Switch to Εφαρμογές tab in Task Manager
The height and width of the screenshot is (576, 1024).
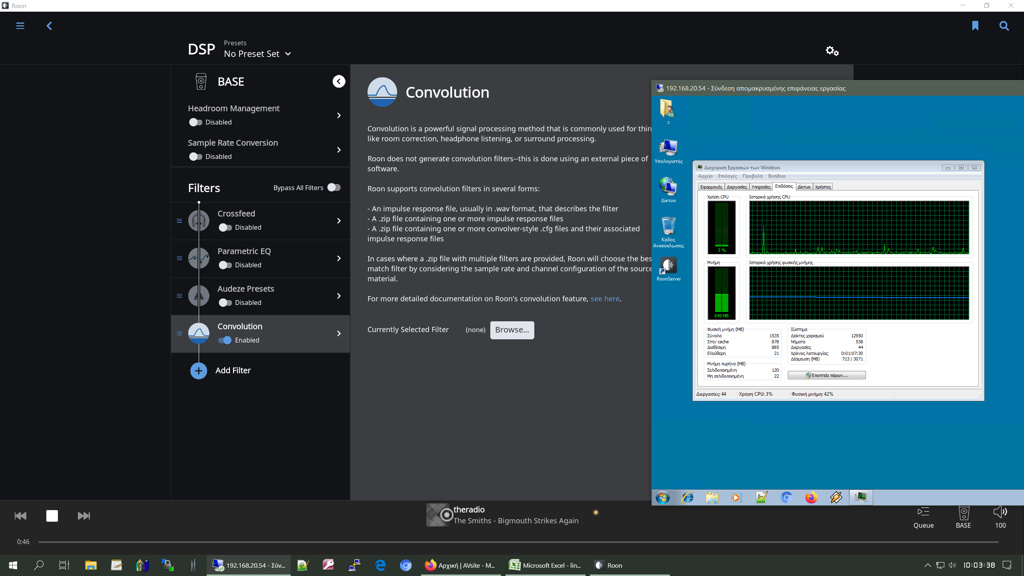711,187
